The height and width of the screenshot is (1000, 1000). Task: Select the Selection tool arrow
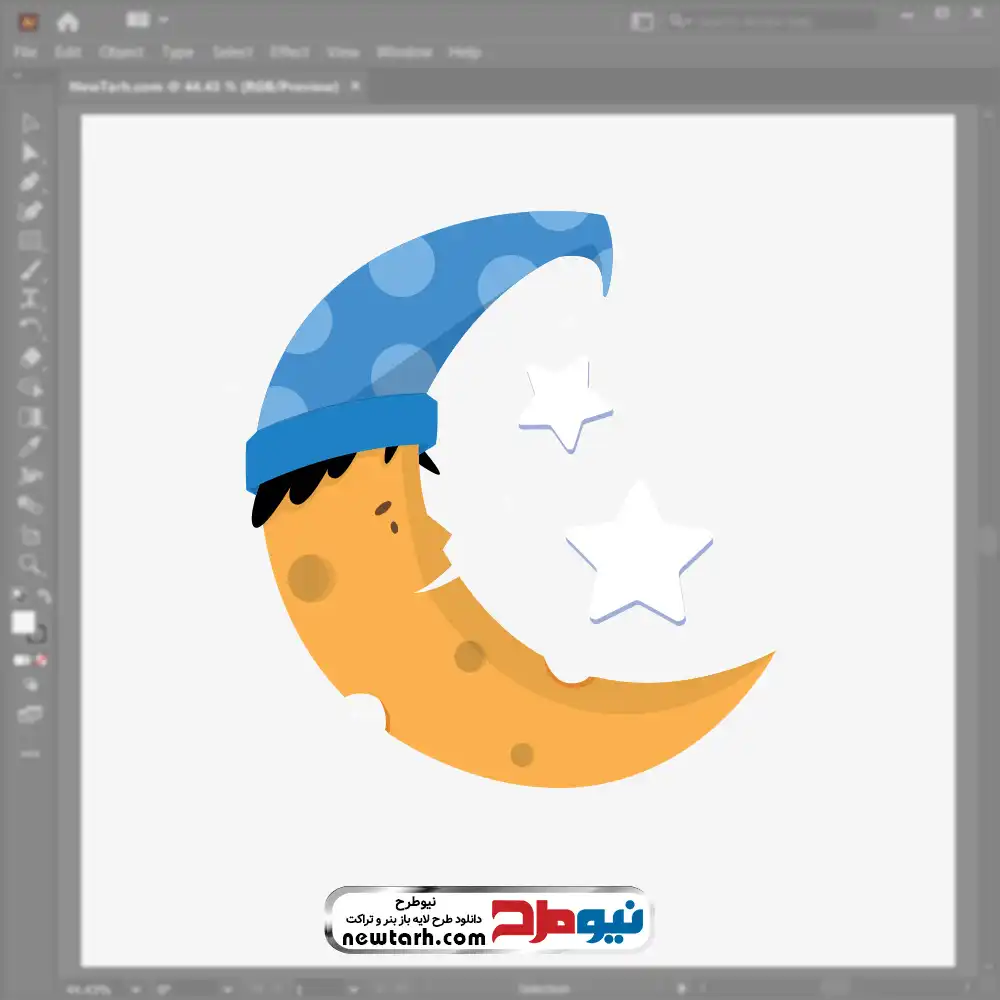pyautogui.click(x=30, y=124)
